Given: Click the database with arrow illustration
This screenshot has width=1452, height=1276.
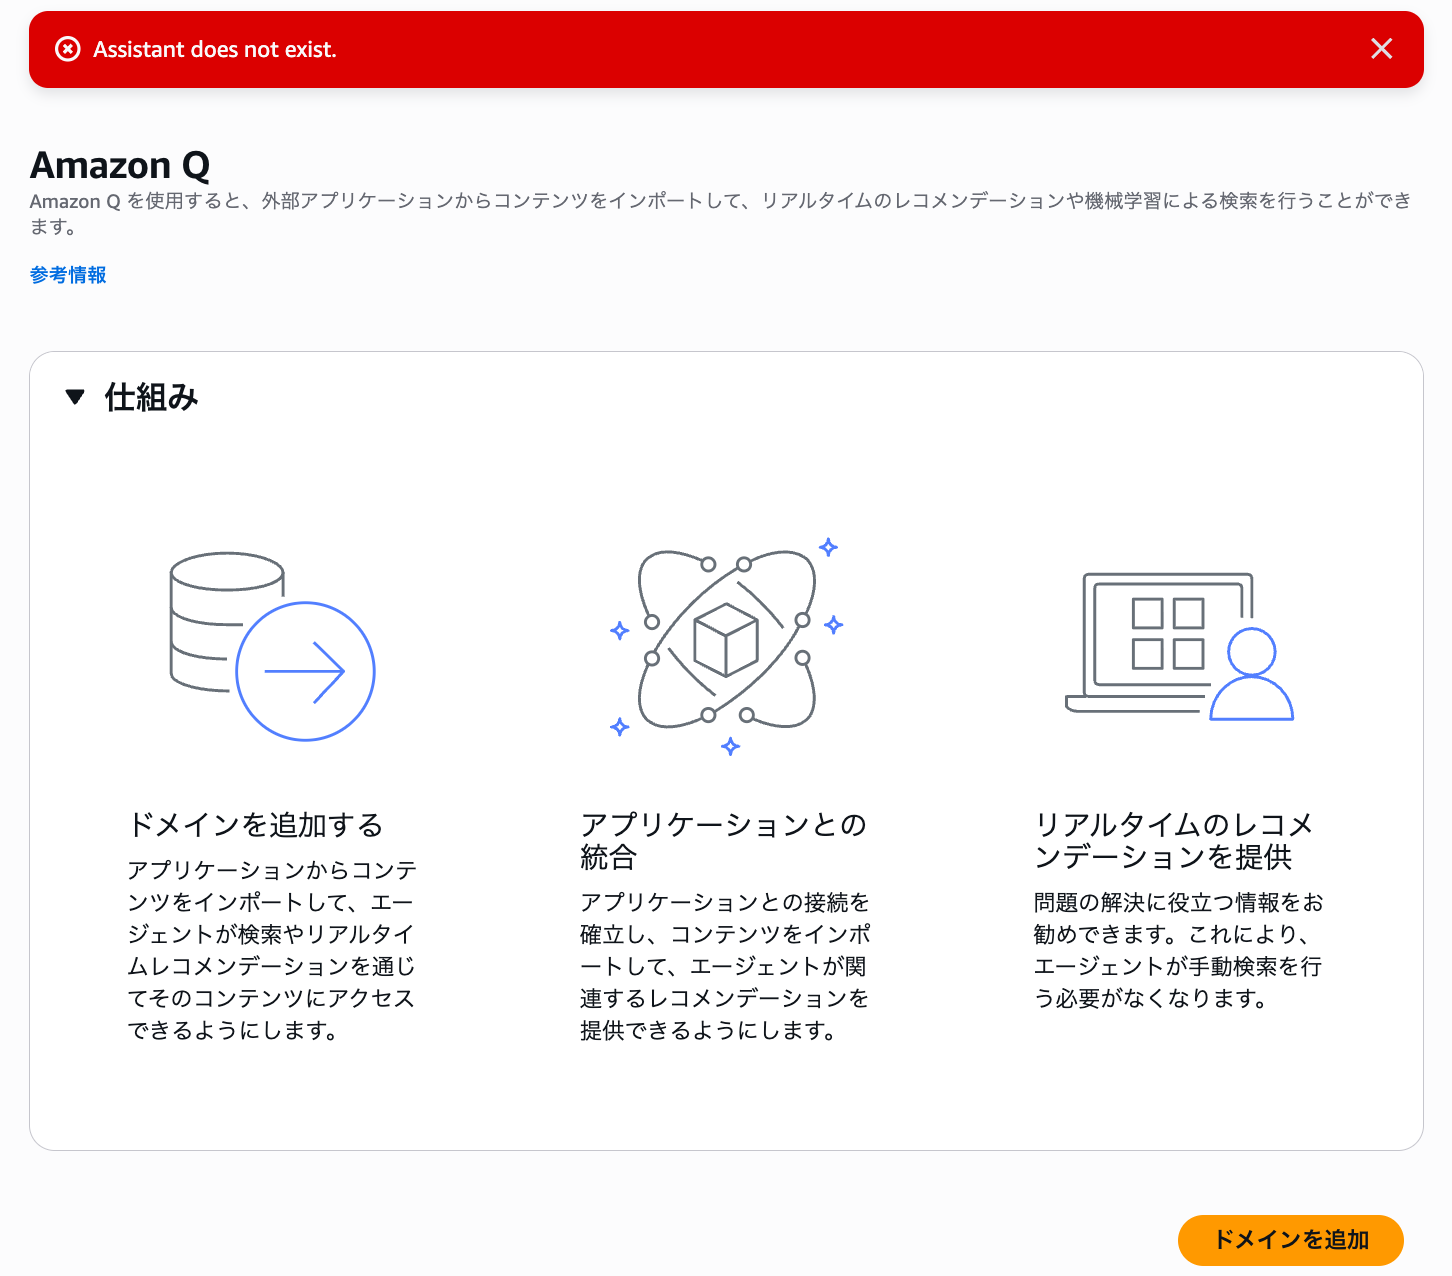Looking at the screenshot, I should pos(272,646).
